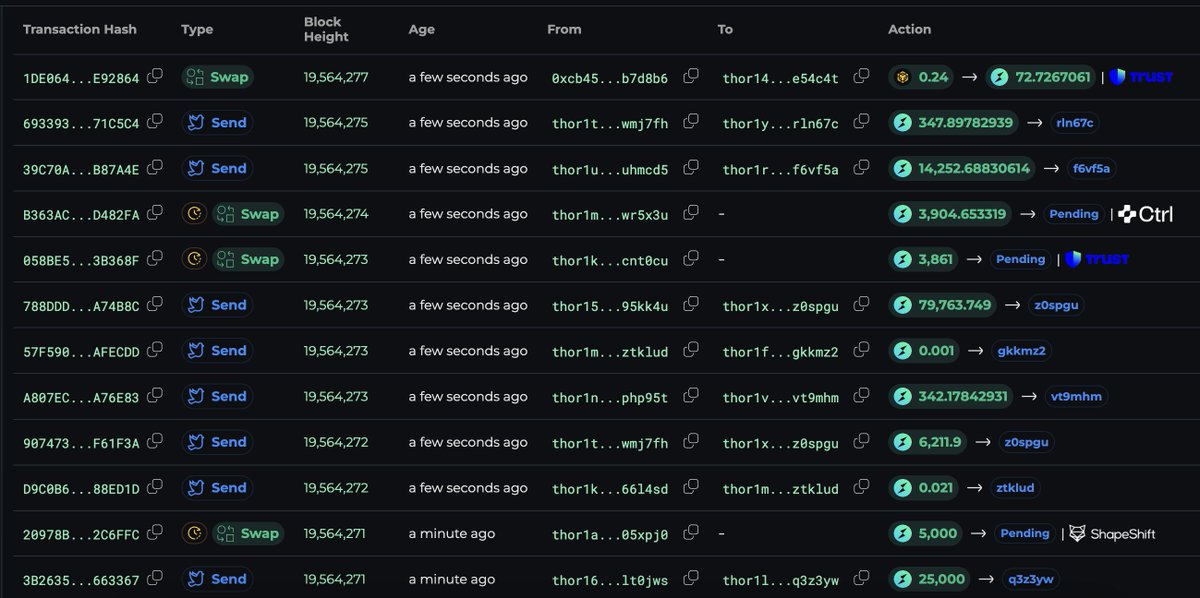
Task: Click the 72.7267061 RUNE amount
Action: click(1041, 77)
